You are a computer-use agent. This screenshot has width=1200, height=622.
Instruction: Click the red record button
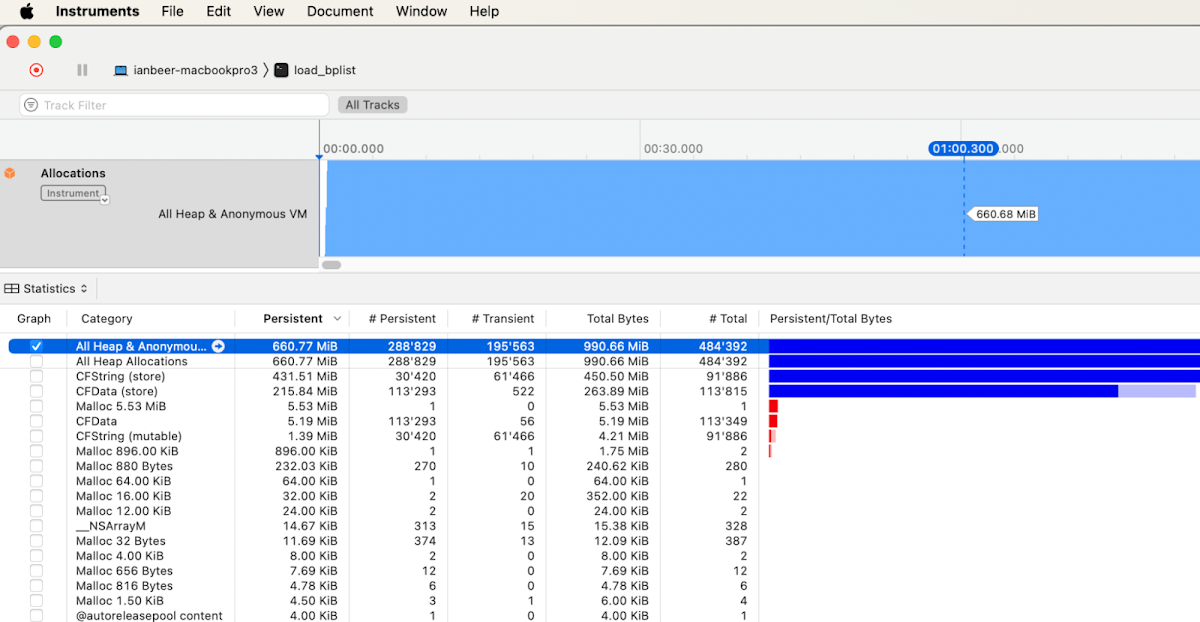36,70
